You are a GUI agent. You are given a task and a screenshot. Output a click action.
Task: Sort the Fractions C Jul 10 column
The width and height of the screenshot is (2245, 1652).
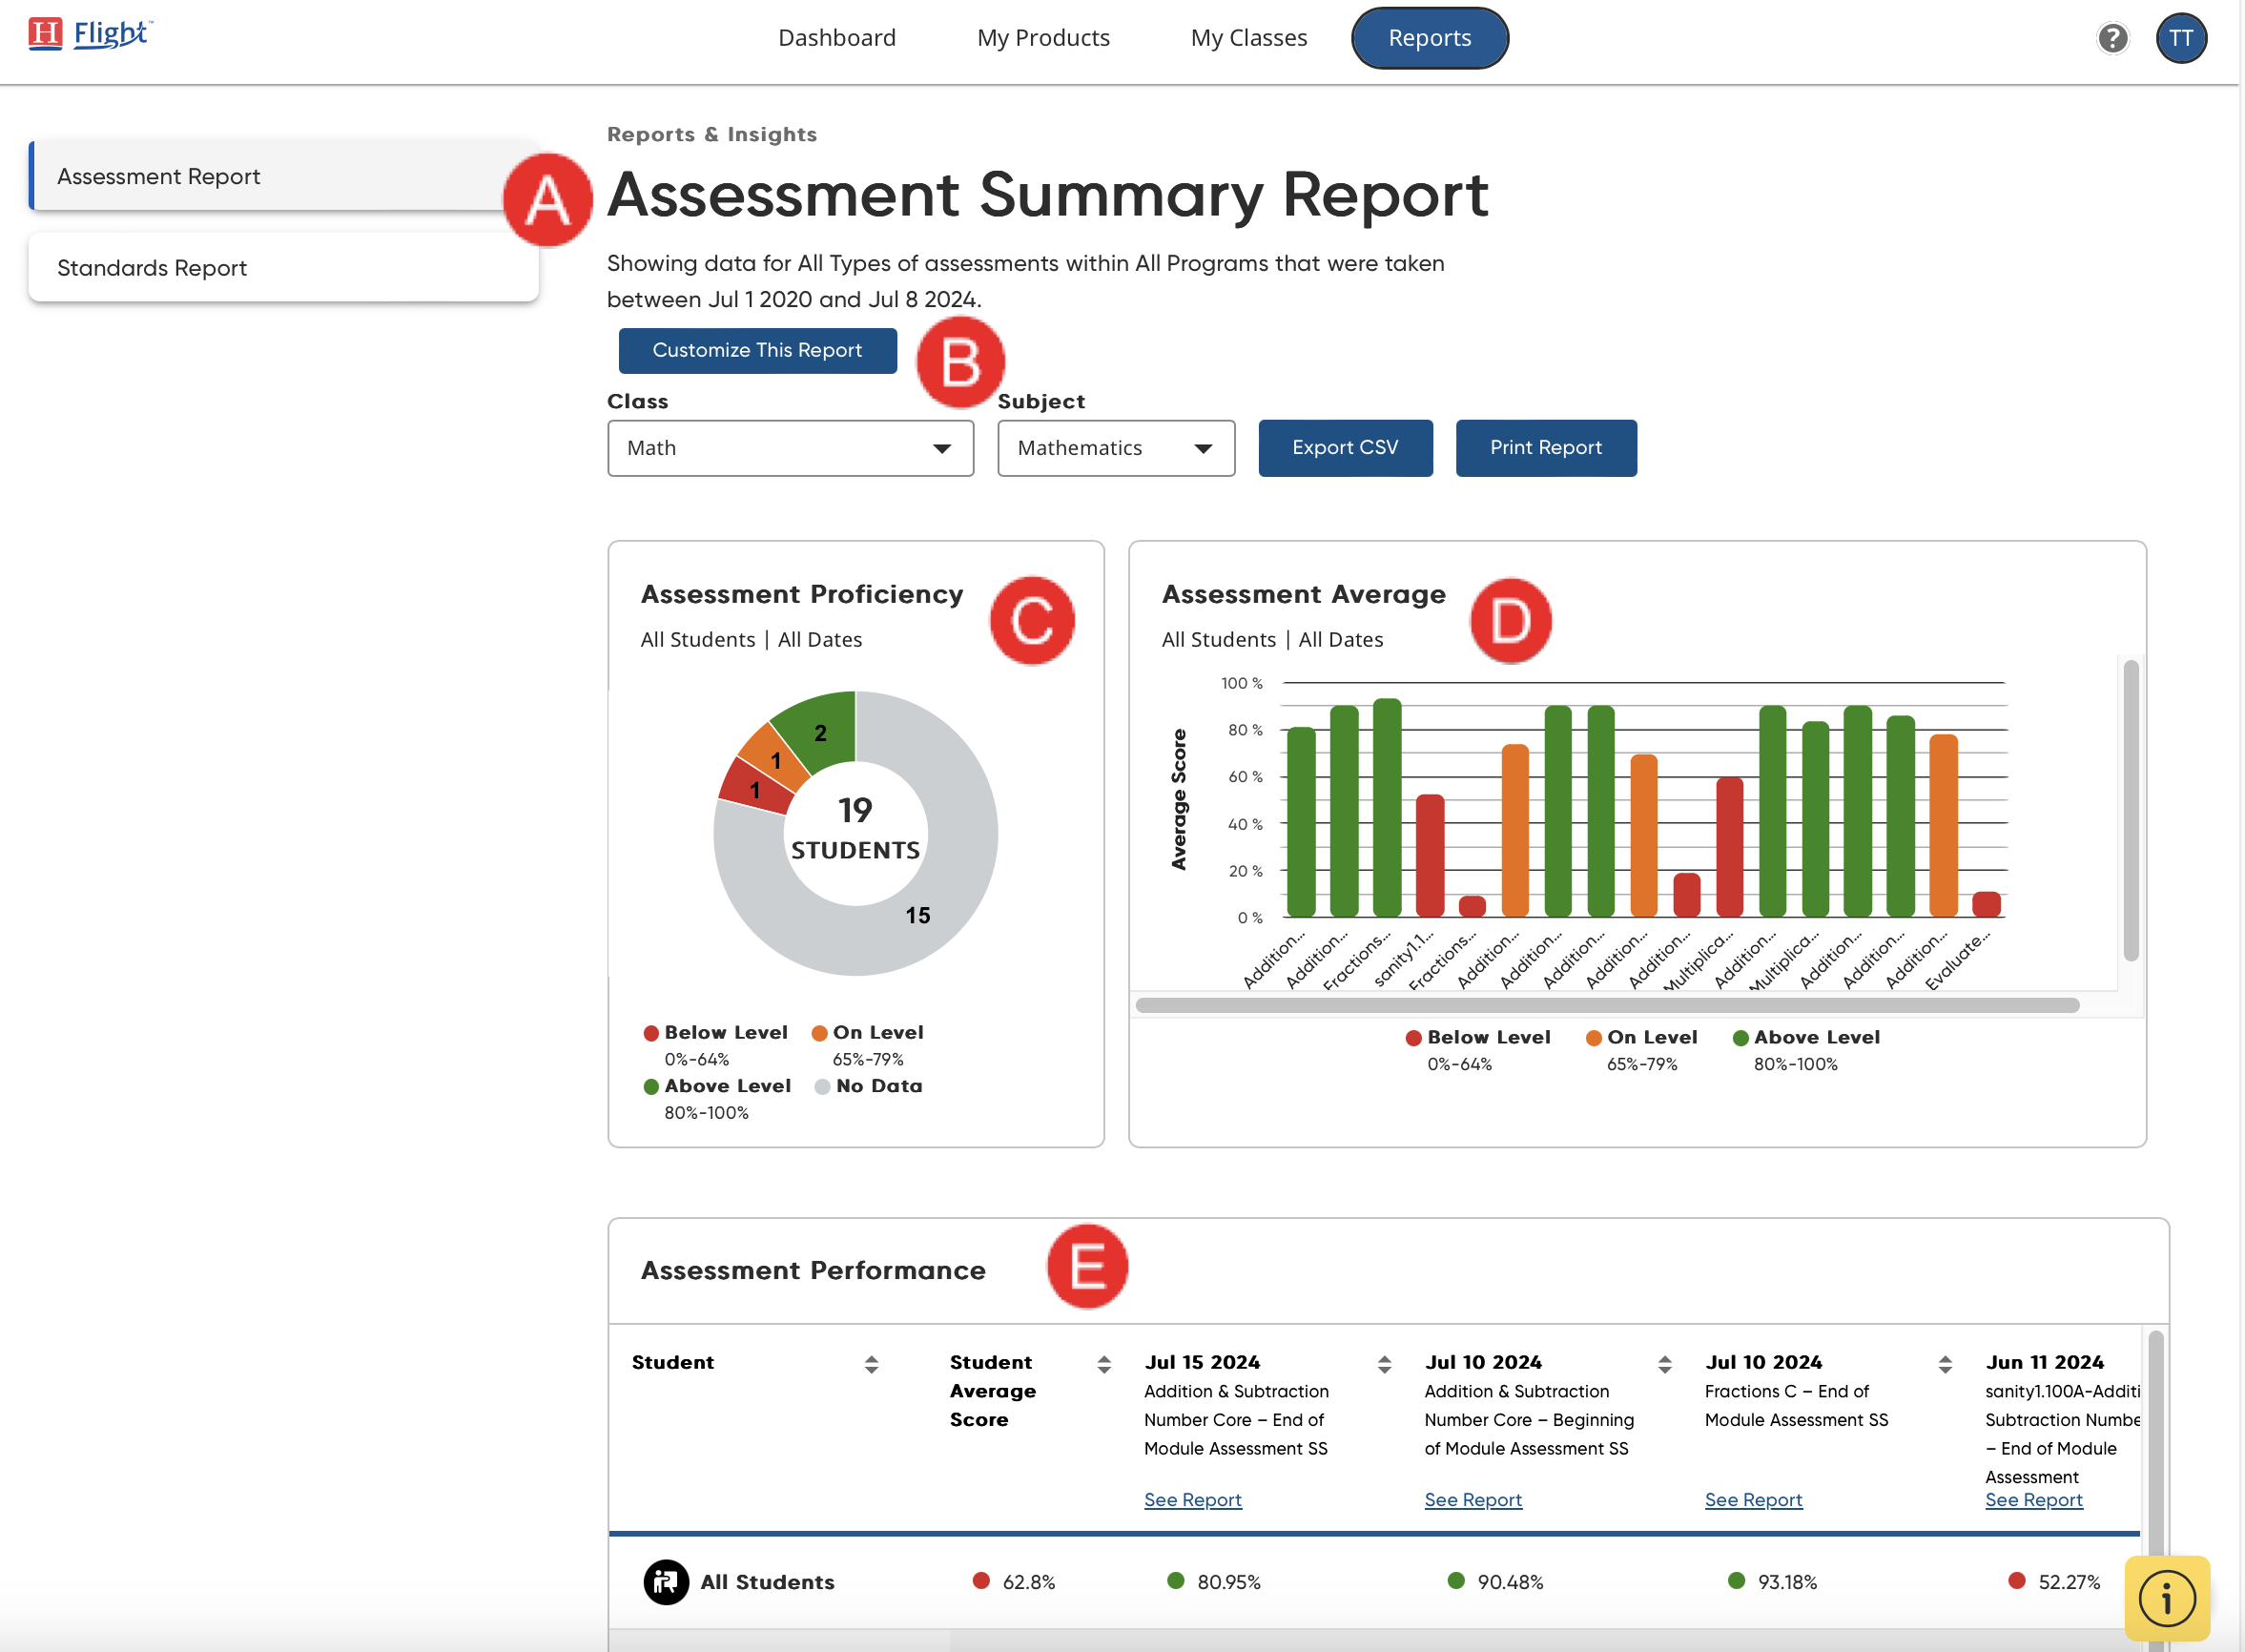click(1945, 1364)
